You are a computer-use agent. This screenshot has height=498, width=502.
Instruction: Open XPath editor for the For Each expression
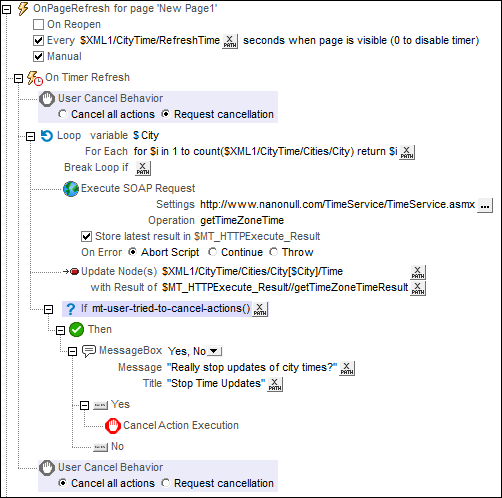407,152
